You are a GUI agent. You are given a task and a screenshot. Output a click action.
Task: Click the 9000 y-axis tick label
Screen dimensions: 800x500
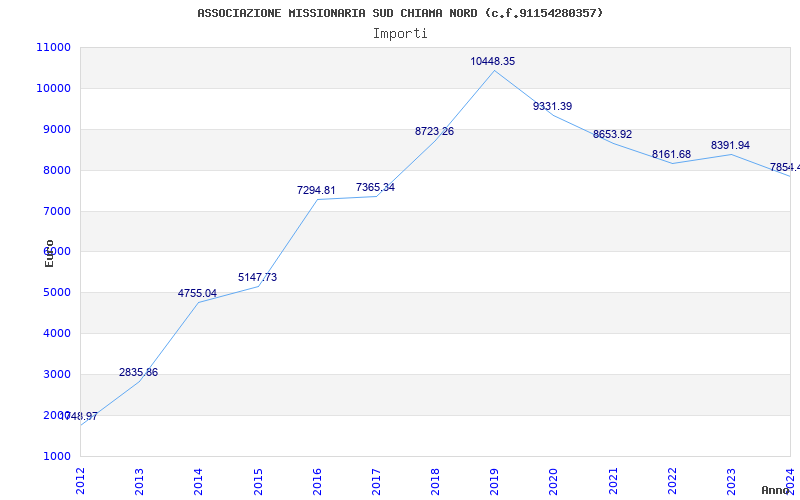tap(57, 130)
